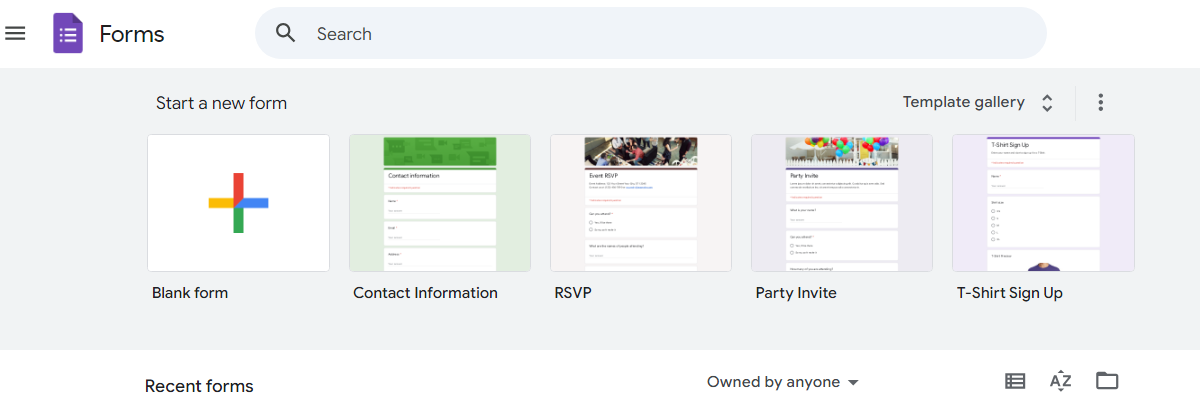The height and width of the screenshot is (417, 1200).
Task: Open the AZ sort options icon
Action: (1061, 381)
